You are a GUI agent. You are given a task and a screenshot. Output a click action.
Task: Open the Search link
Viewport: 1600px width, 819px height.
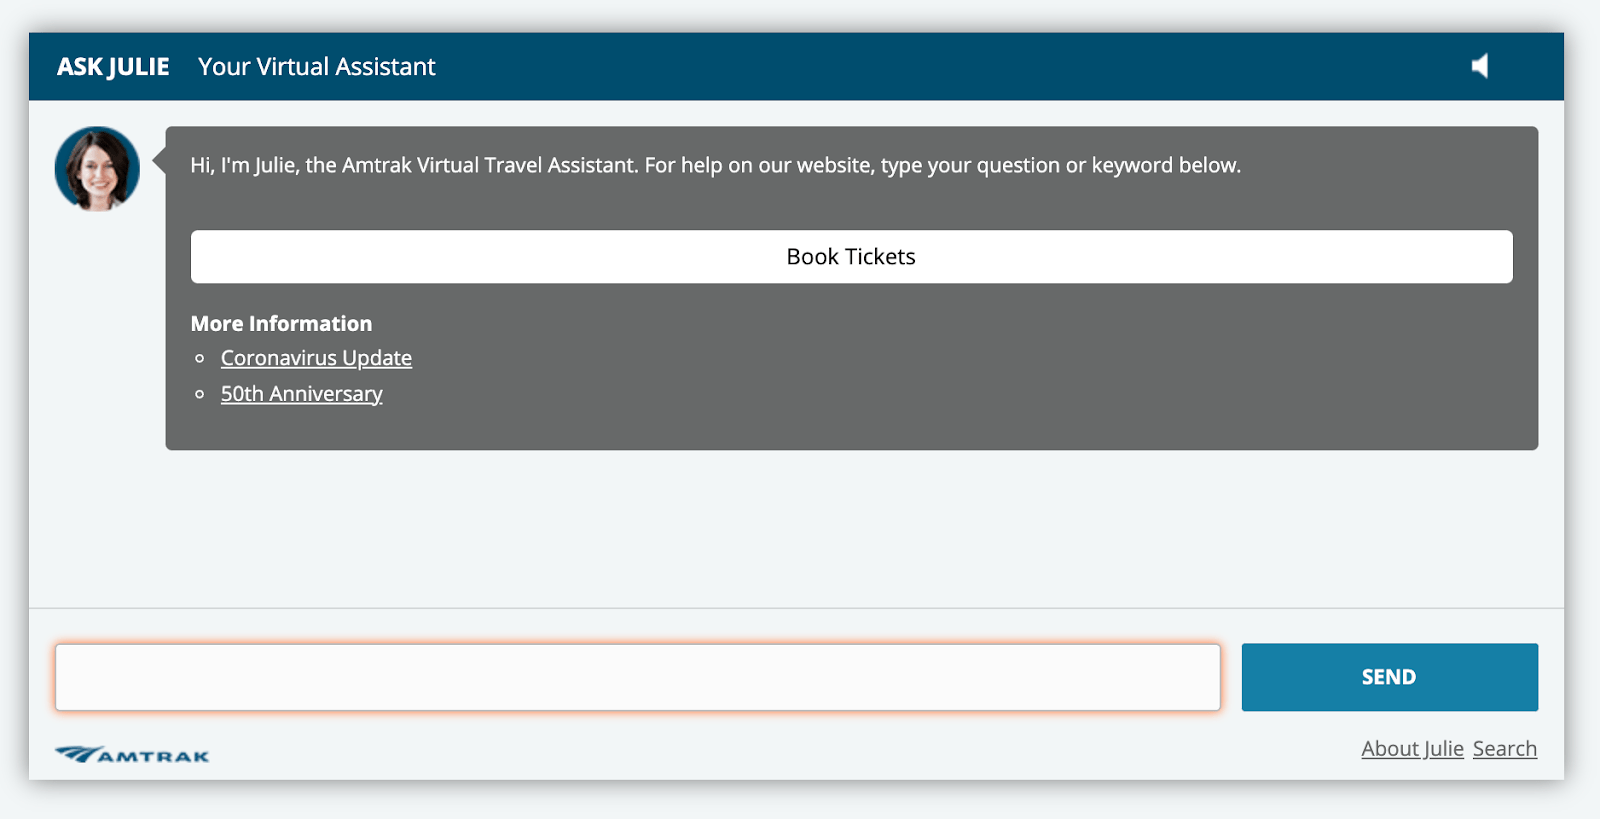pyautogui.click(x=1505, y=748)
